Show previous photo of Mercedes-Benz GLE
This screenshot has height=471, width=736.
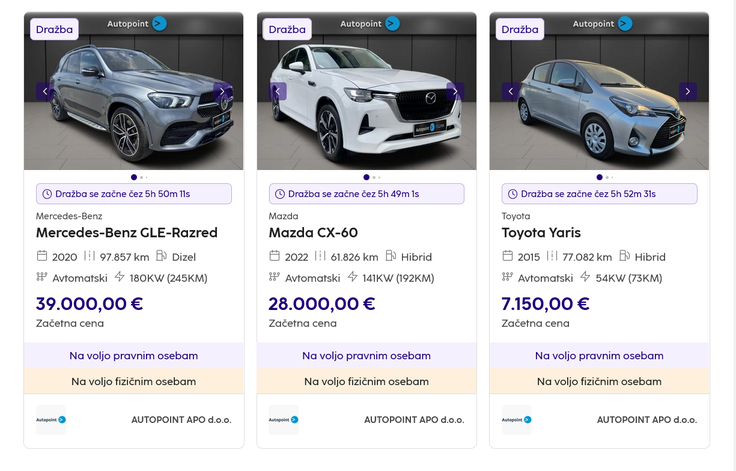click(44, 91)
